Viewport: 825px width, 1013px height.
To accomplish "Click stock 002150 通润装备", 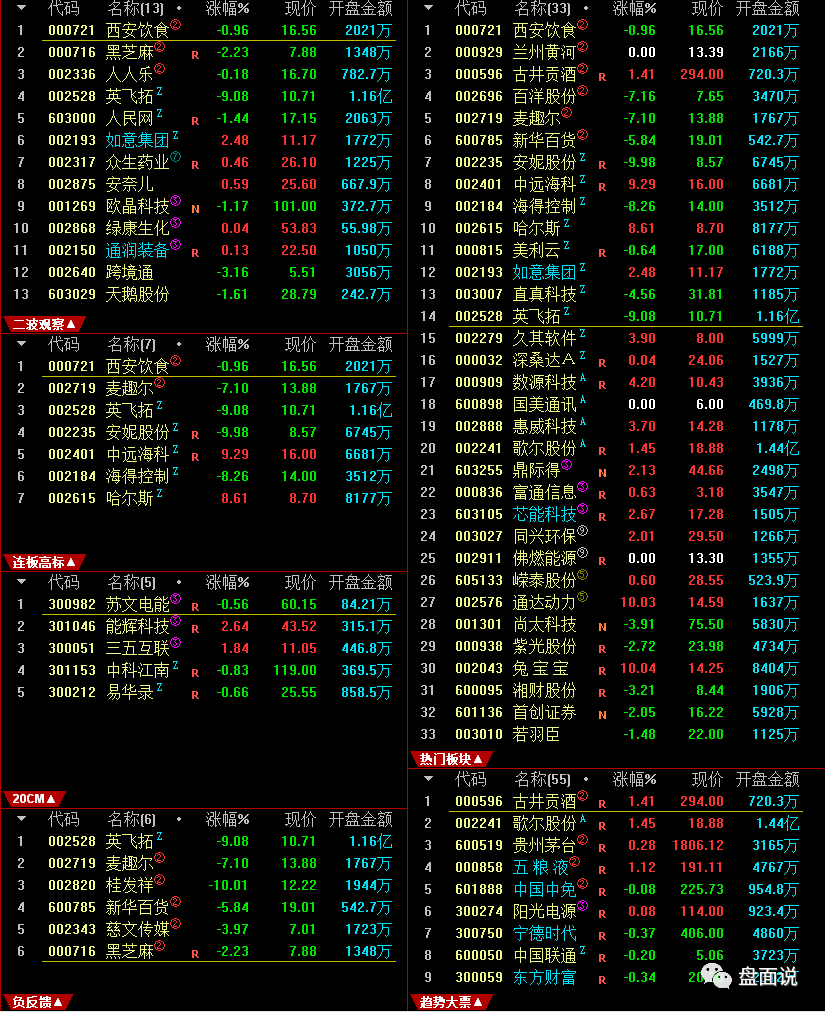I will pyautogui.click(x=204, y=250).
